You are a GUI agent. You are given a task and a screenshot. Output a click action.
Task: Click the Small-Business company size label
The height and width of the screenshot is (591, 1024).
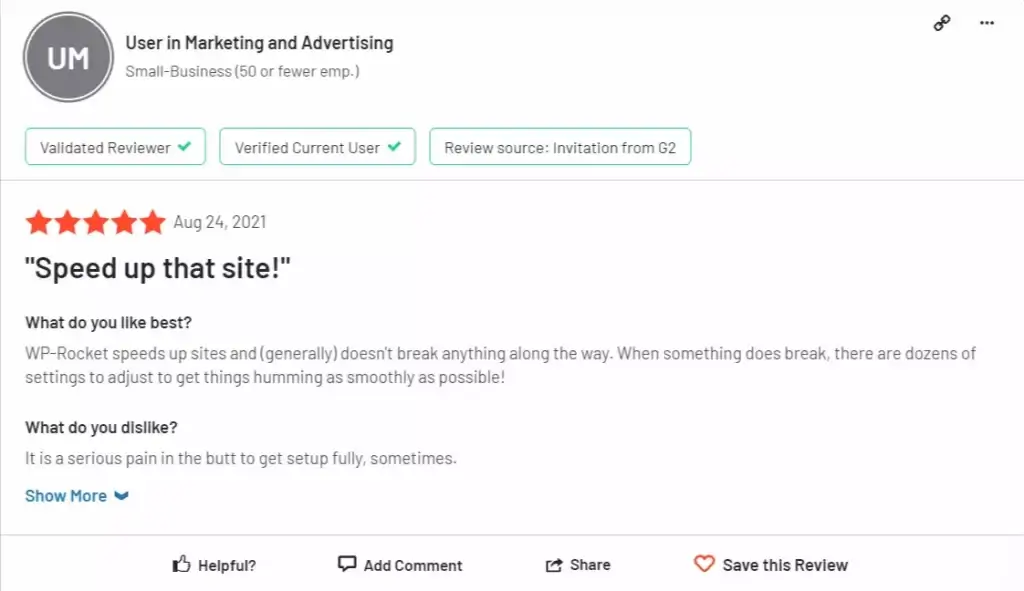click(x=241, y=71)
